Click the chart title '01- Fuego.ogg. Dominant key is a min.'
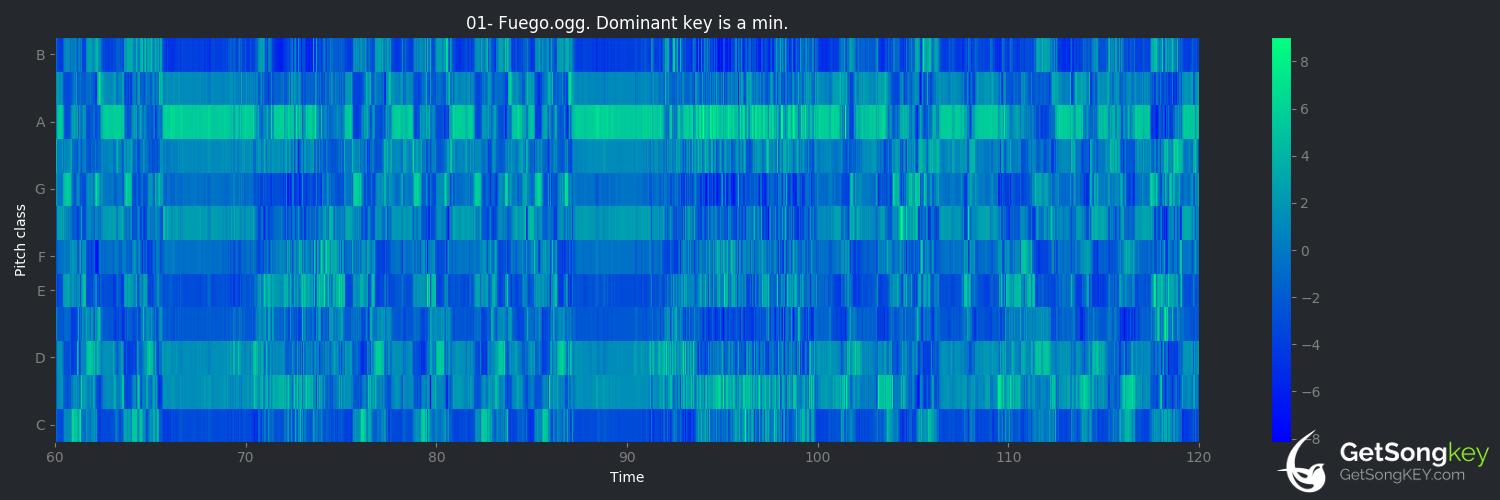Image resolution: width=1500 pixels, height=500 pixels. coord(627,22)
